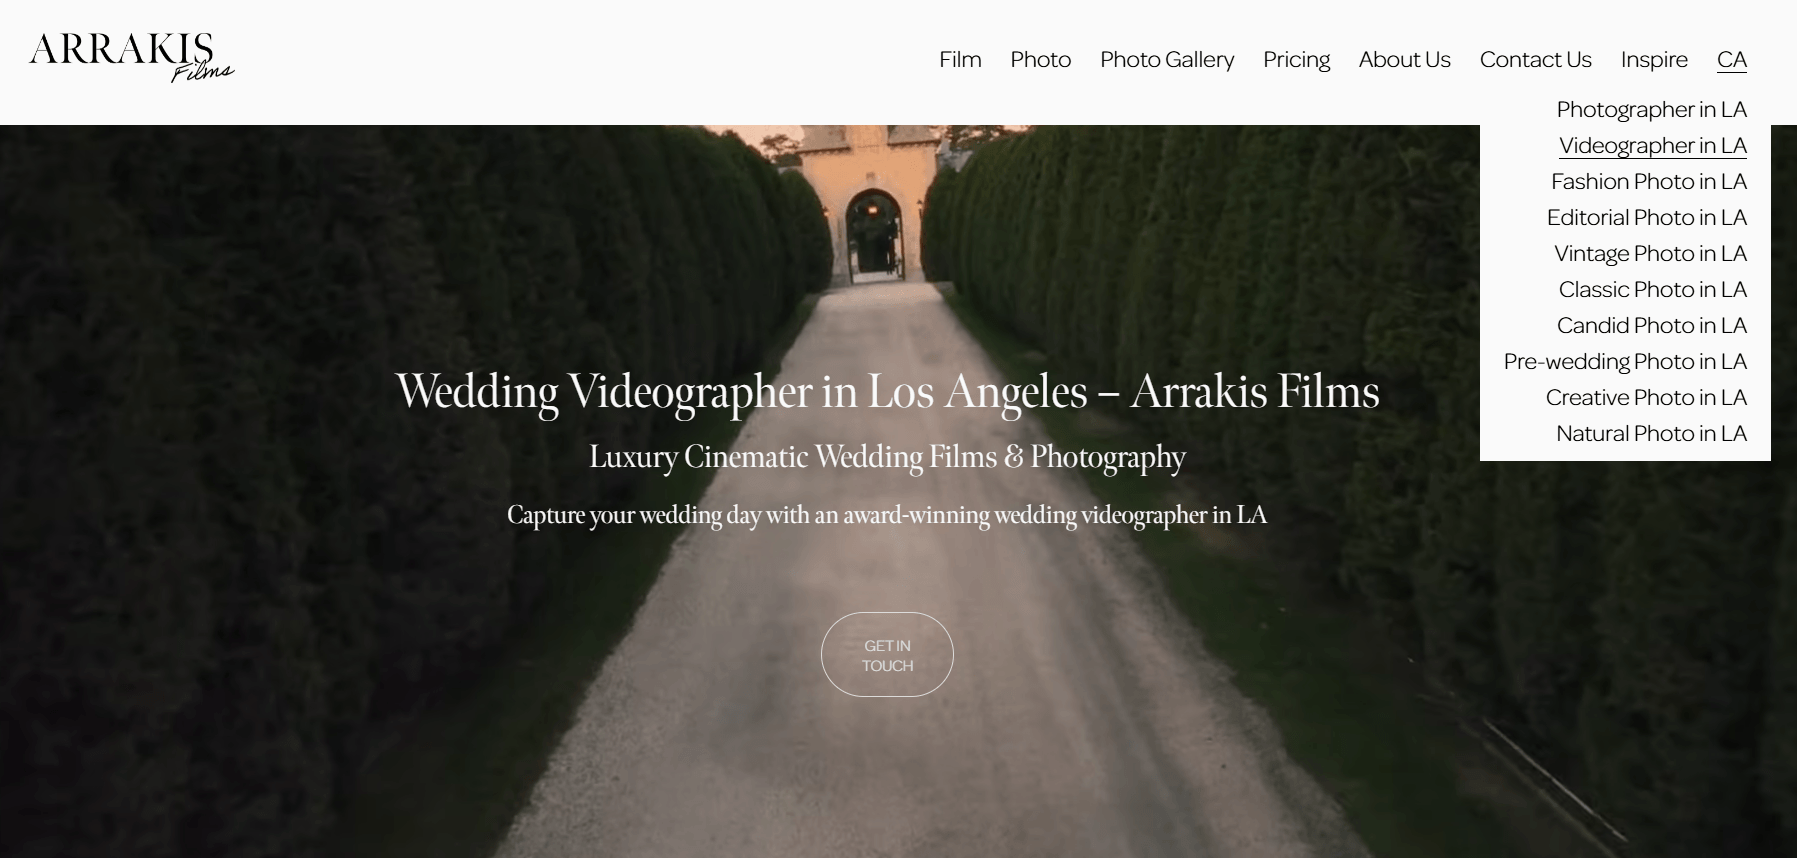Screen dimensions: 1797x858
Task: Select Classic Photo in LA
Action: [1653, 289]
